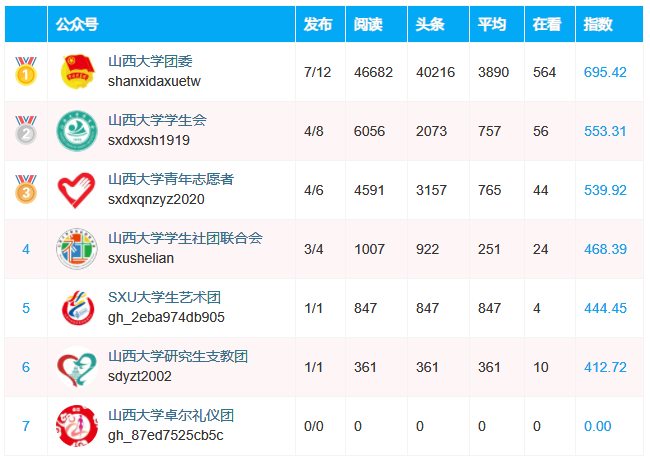Open the 山西大学学生会 account link

click(158, 120)
